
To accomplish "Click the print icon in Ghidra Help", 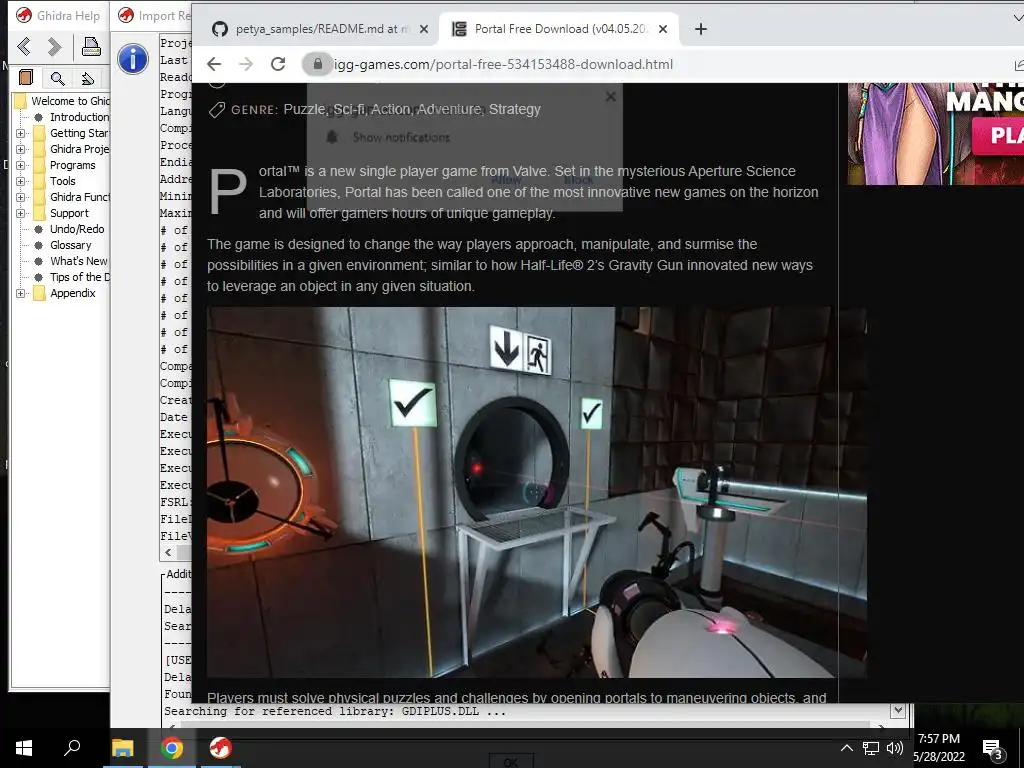I will pyautogui.click(x=91, y=46).
